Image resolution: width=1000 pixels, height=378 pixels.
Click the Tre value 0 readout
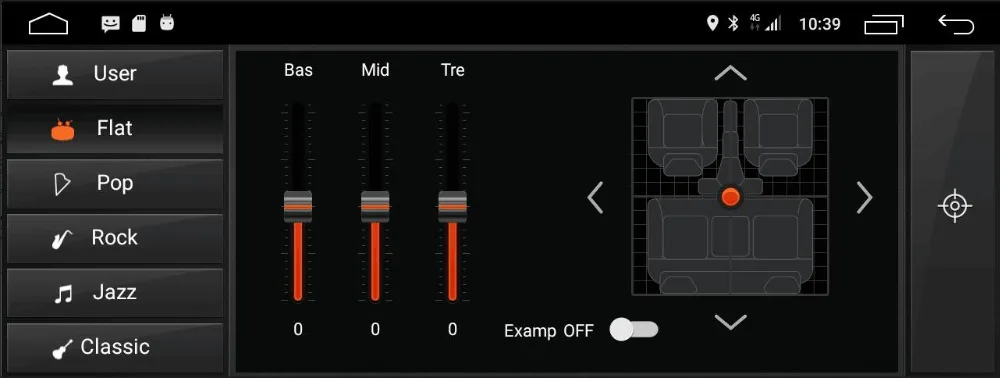coord(452,330)
